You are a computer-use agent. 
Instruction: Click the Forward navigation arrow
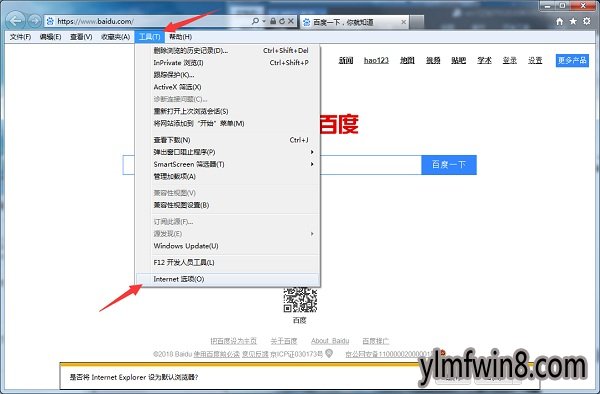[x=35, y=21]
